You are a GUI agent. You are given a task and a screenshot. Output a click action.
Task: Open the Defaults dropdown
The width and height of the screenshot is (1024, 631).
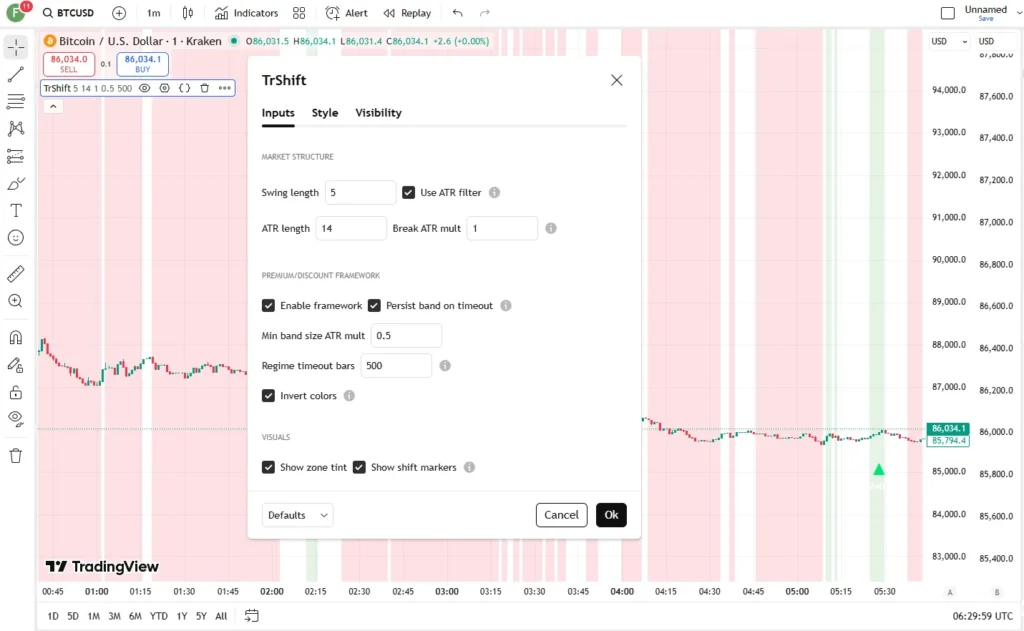pyautogui.click(x=297, y=515)
